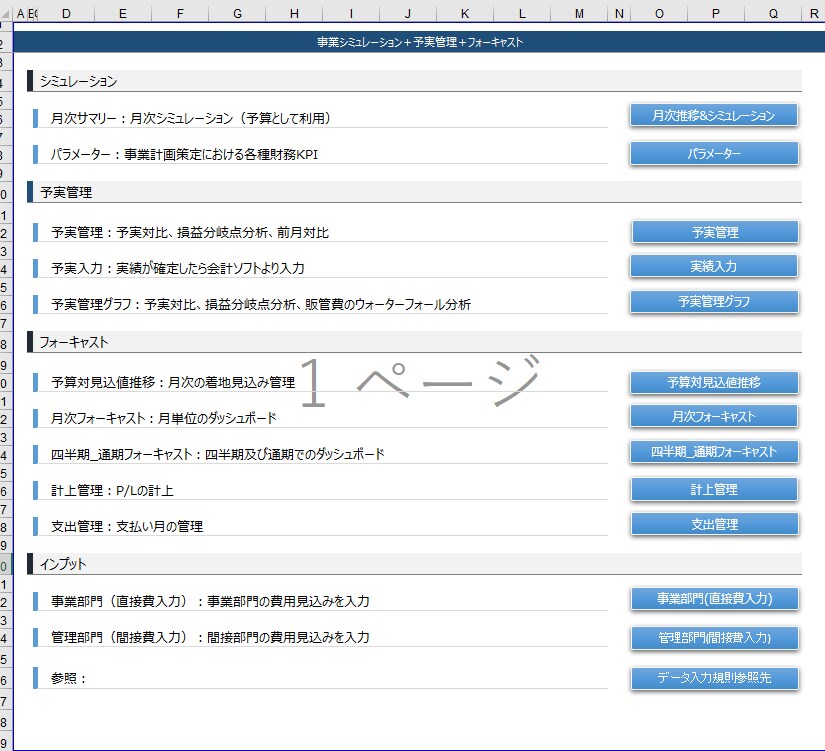Click the 四半期_通期フォーキャスト button

714,452
